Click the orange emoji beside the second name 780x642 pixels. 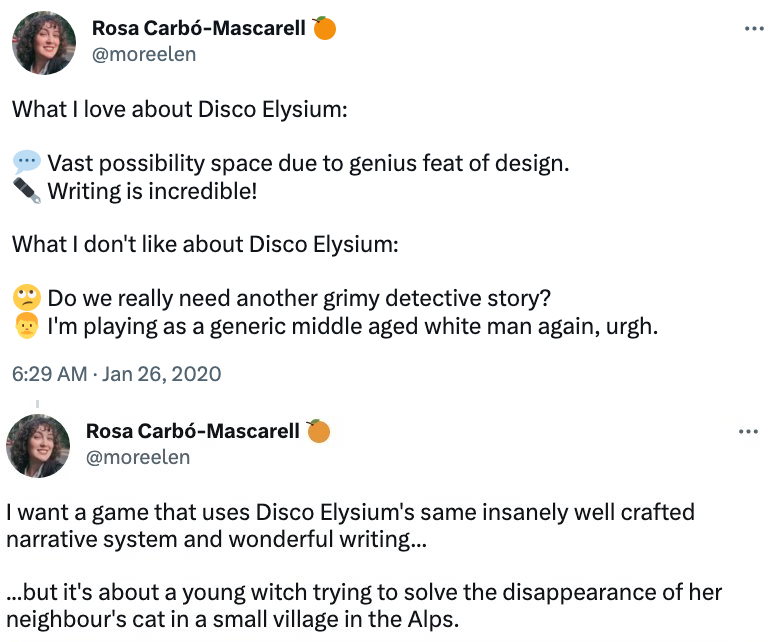[x=318, y=431]
